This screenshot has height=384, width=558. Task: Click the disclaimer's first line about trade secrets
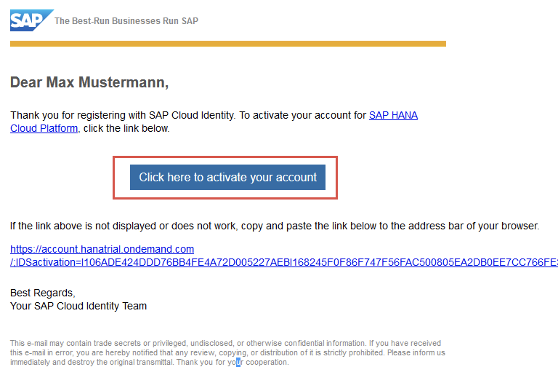[x=226, y=343]
